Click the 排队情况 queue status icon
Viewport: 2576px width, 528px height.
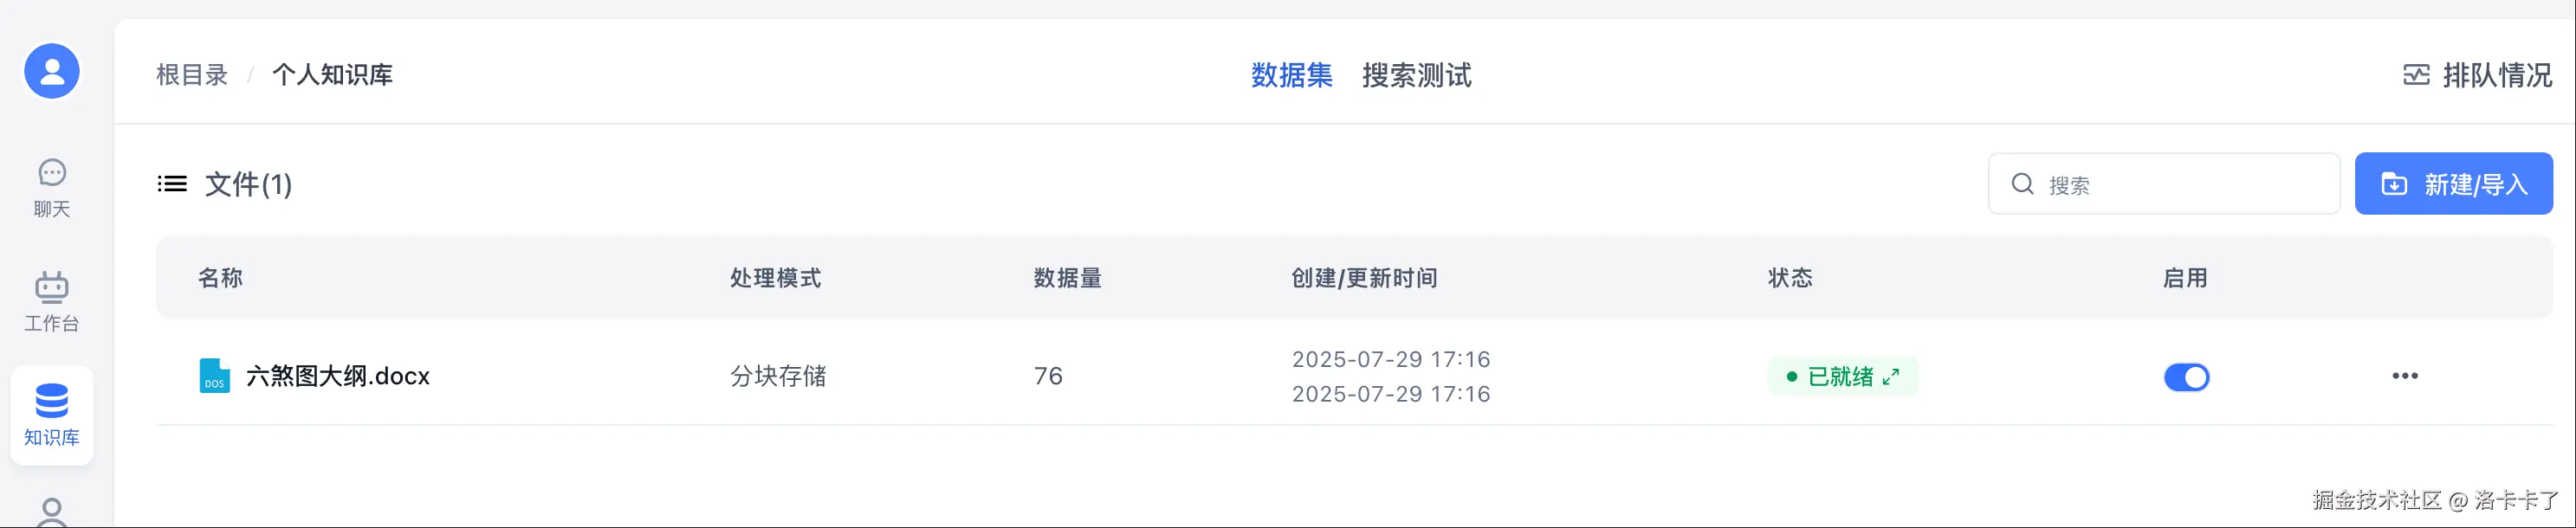[2416, 75]
